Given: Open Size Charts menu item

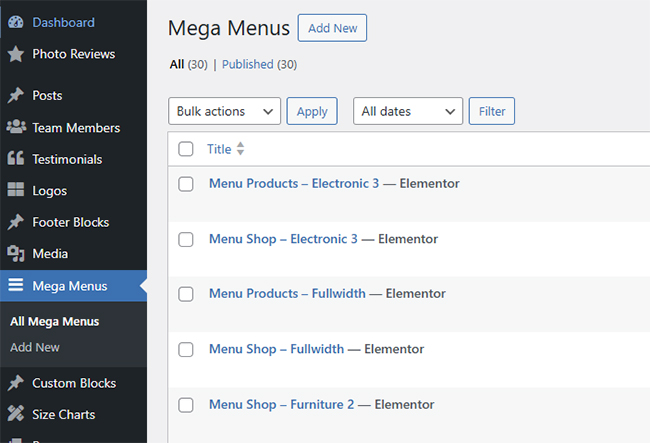Looking at the screenshot, I should 64,414.
